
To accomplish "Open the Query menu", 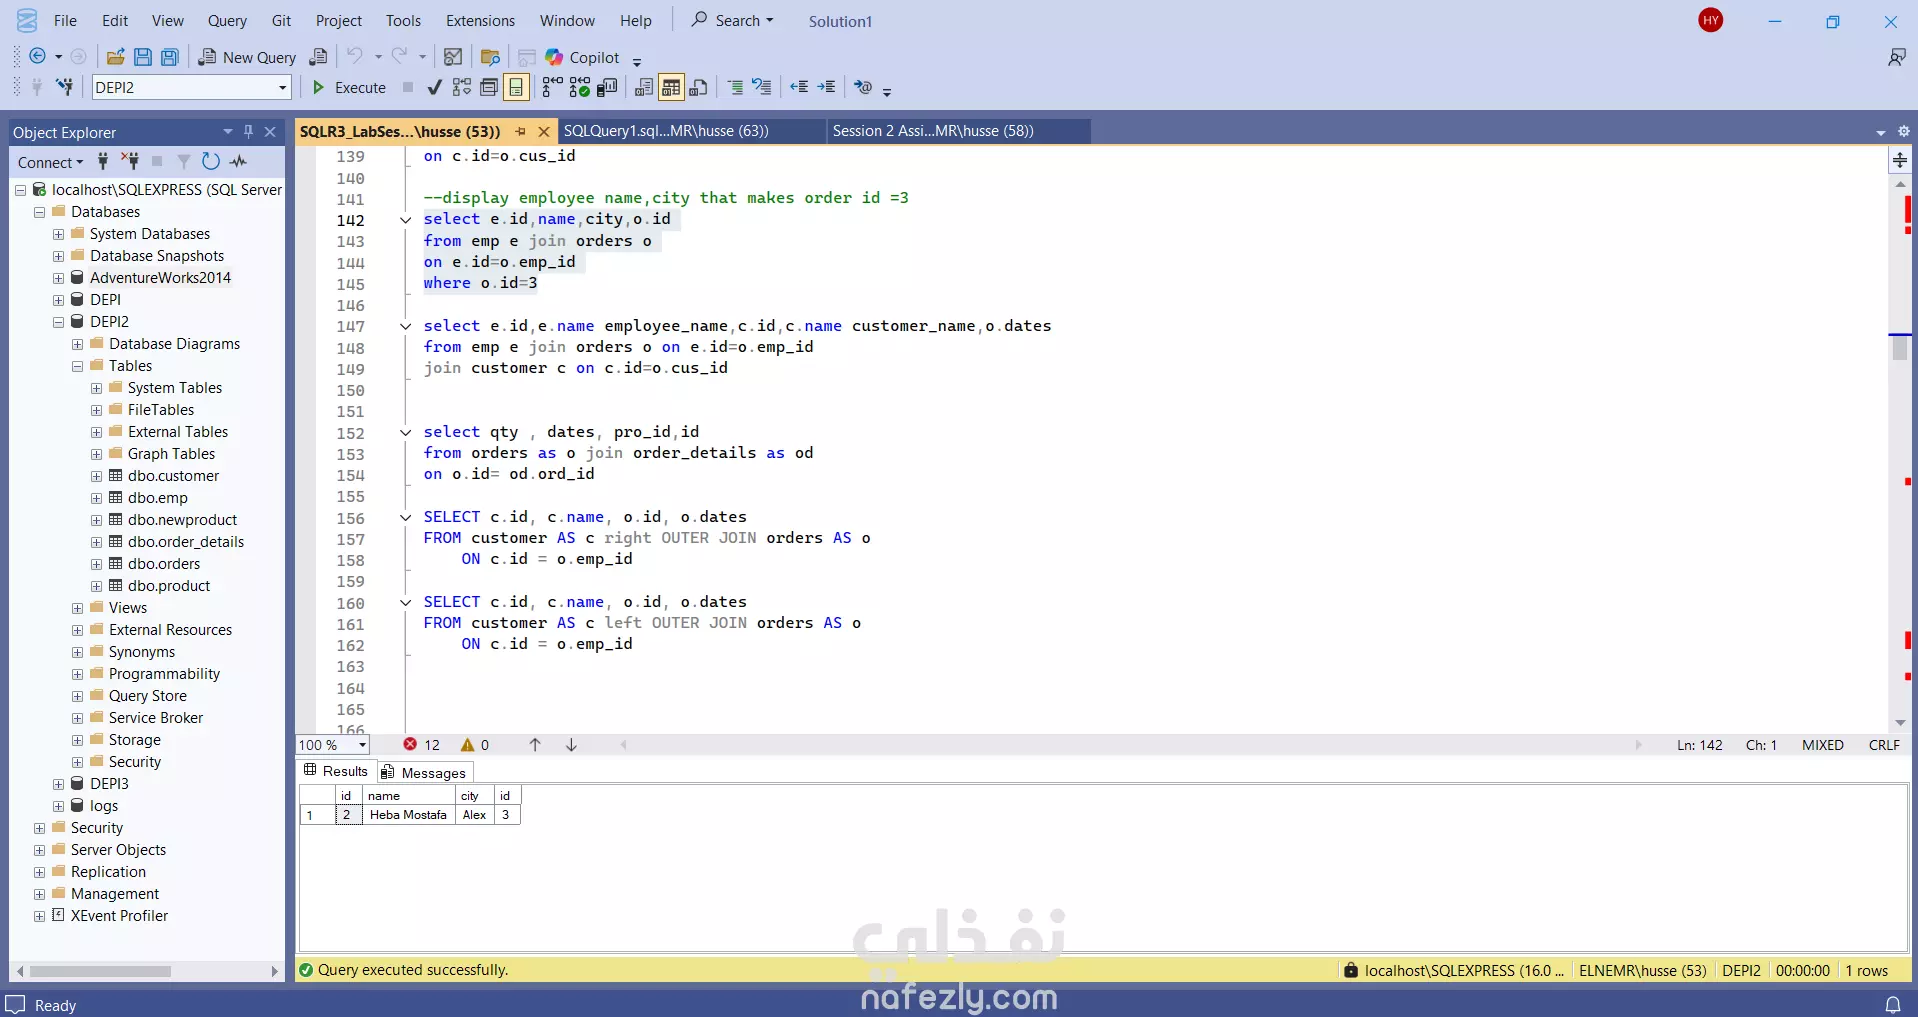I will [227, 21].
